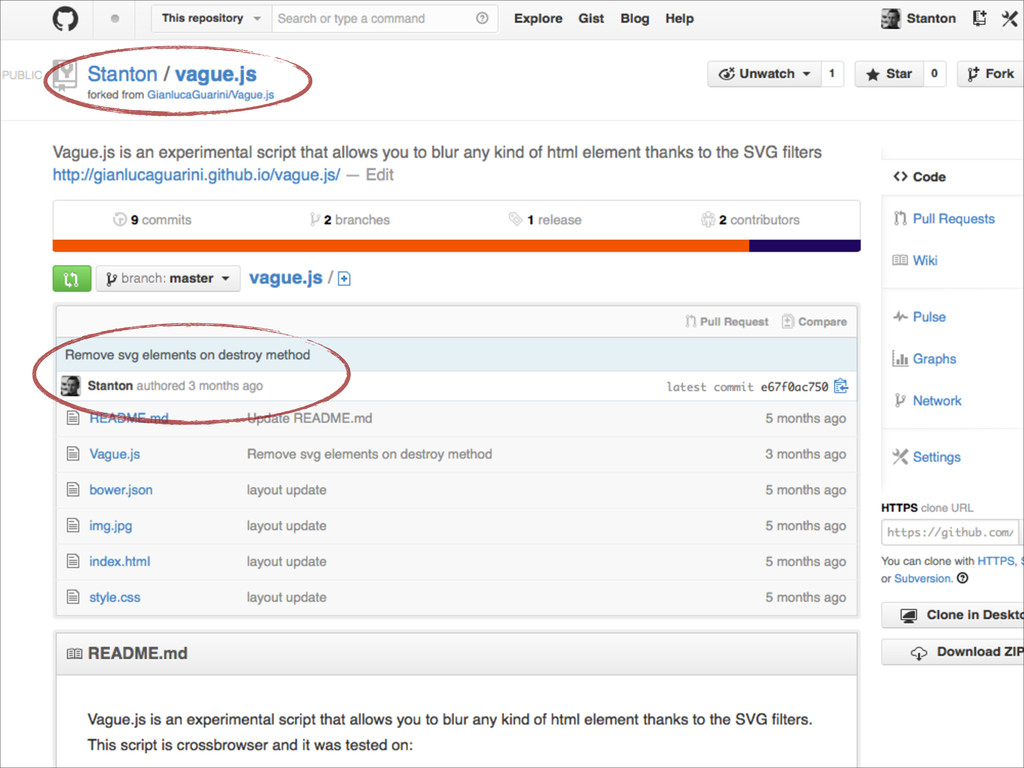Open the Explore menu item

pos(538,18)
